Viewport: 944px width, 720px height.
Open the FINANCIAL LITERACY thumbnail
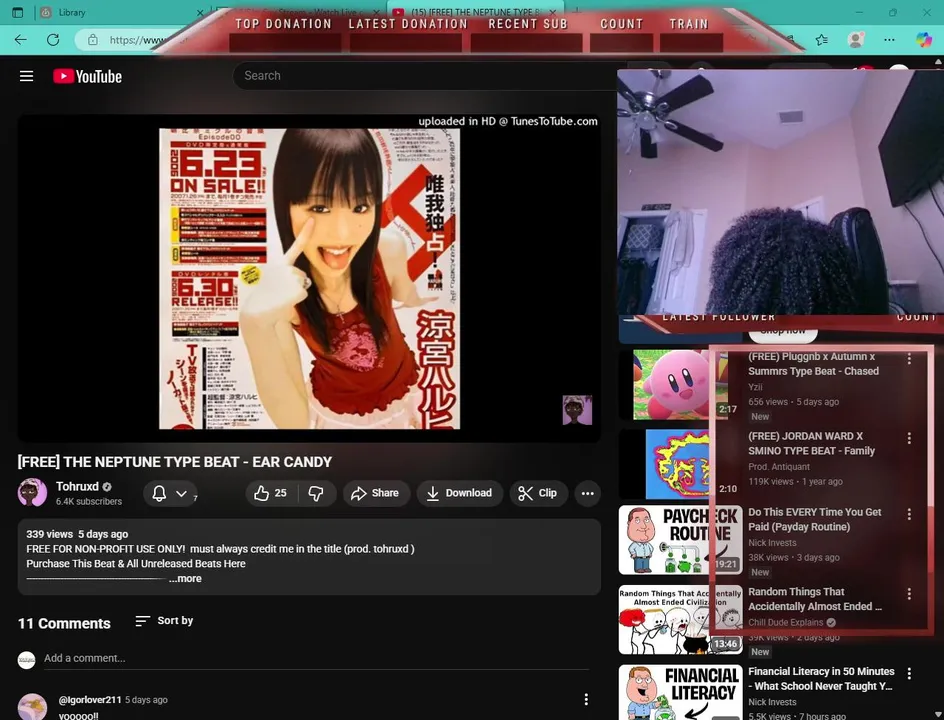click(680, 692)
